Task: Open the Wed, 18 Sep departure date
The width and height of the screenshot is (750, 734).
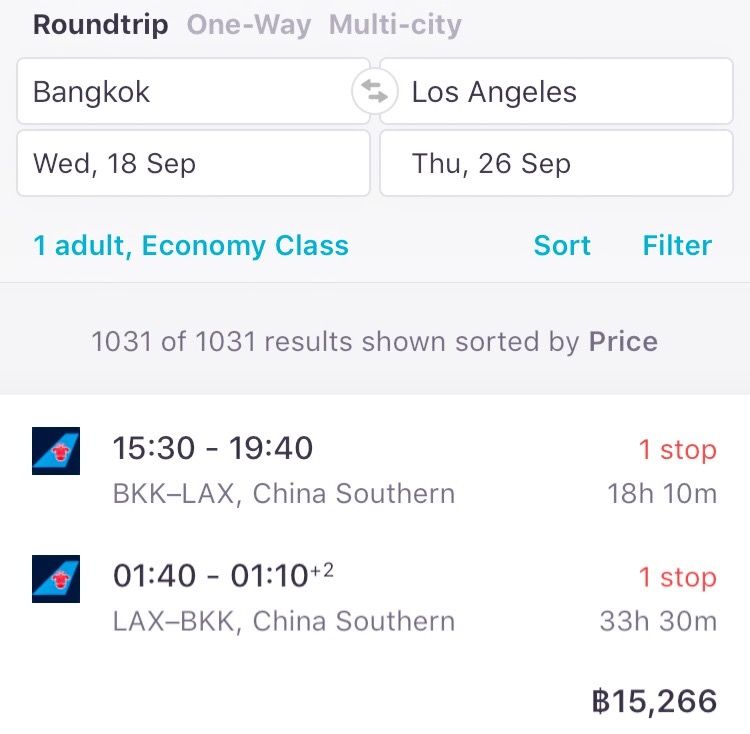Action: click(x=192, y=164)
